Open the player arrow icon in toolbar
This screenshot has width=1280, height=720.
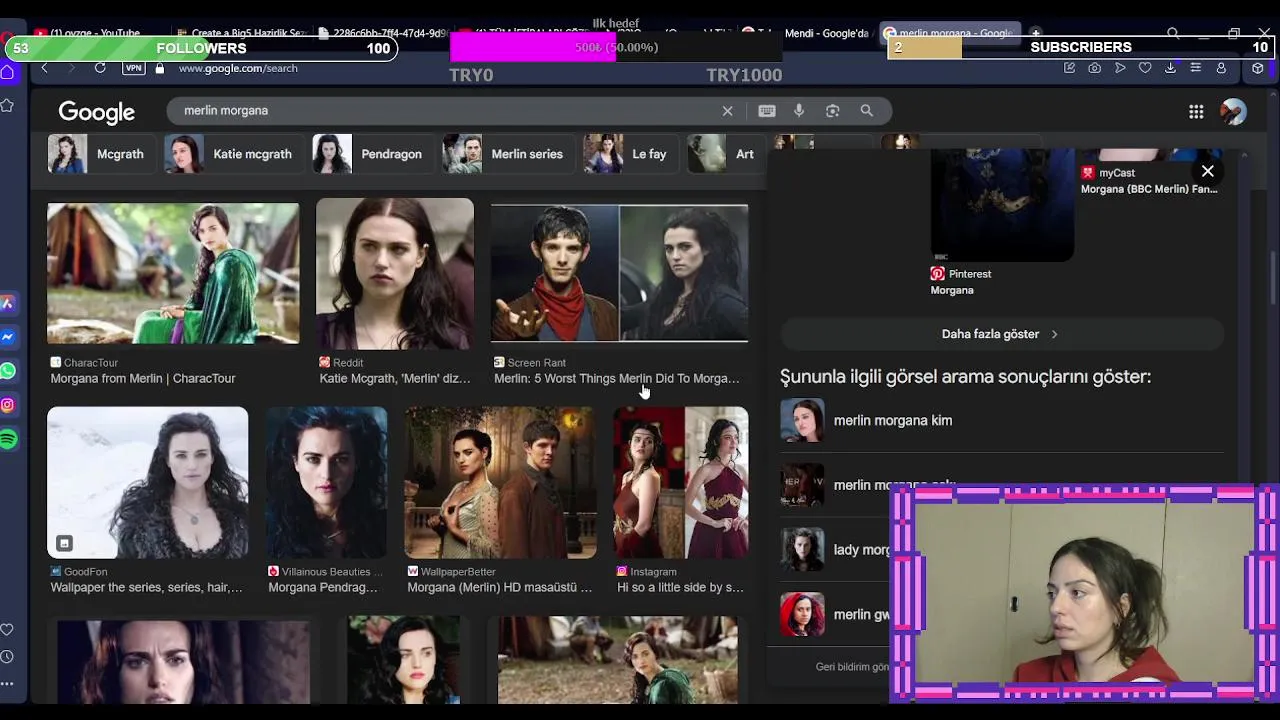click(1120, 68)
